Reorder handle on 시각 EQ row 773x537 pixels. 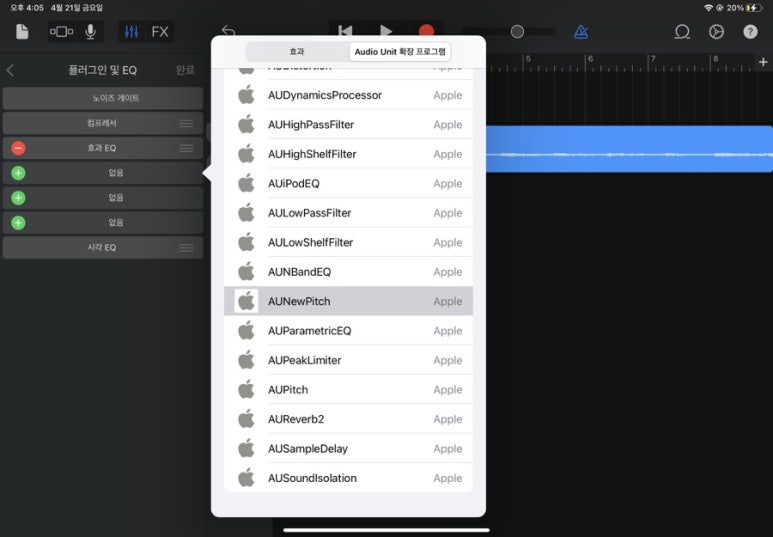click(x=186, y=248)
